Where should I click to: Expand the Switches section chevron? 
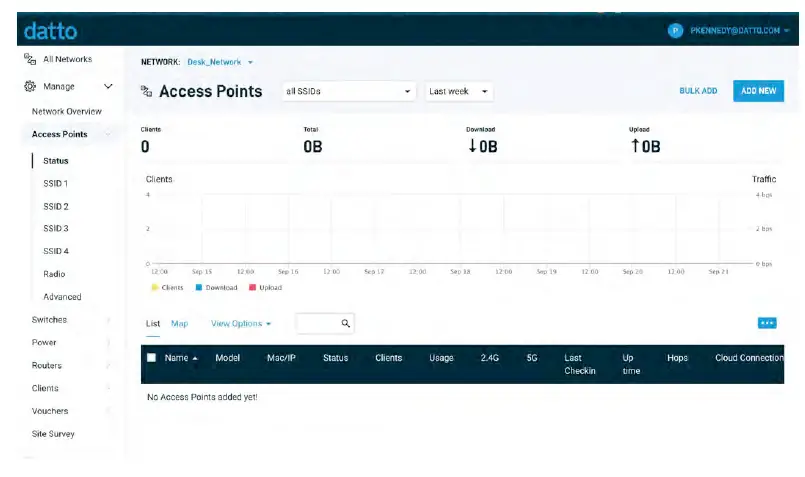click(x=108, y=320)
